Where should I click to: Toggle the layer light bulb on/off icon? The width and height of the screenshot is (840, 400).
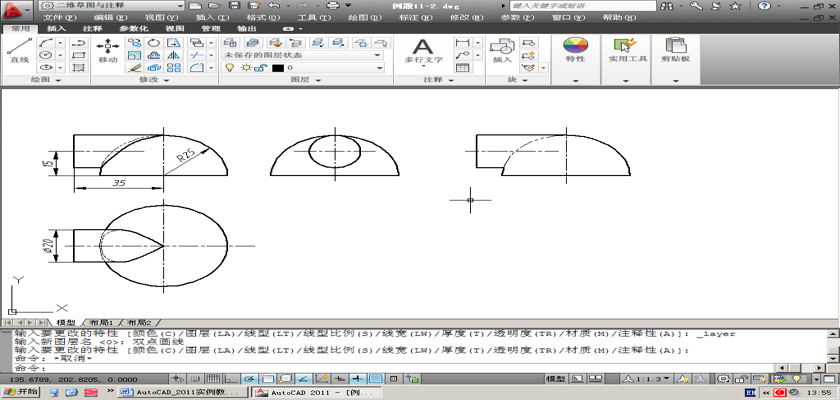[228, 68]
